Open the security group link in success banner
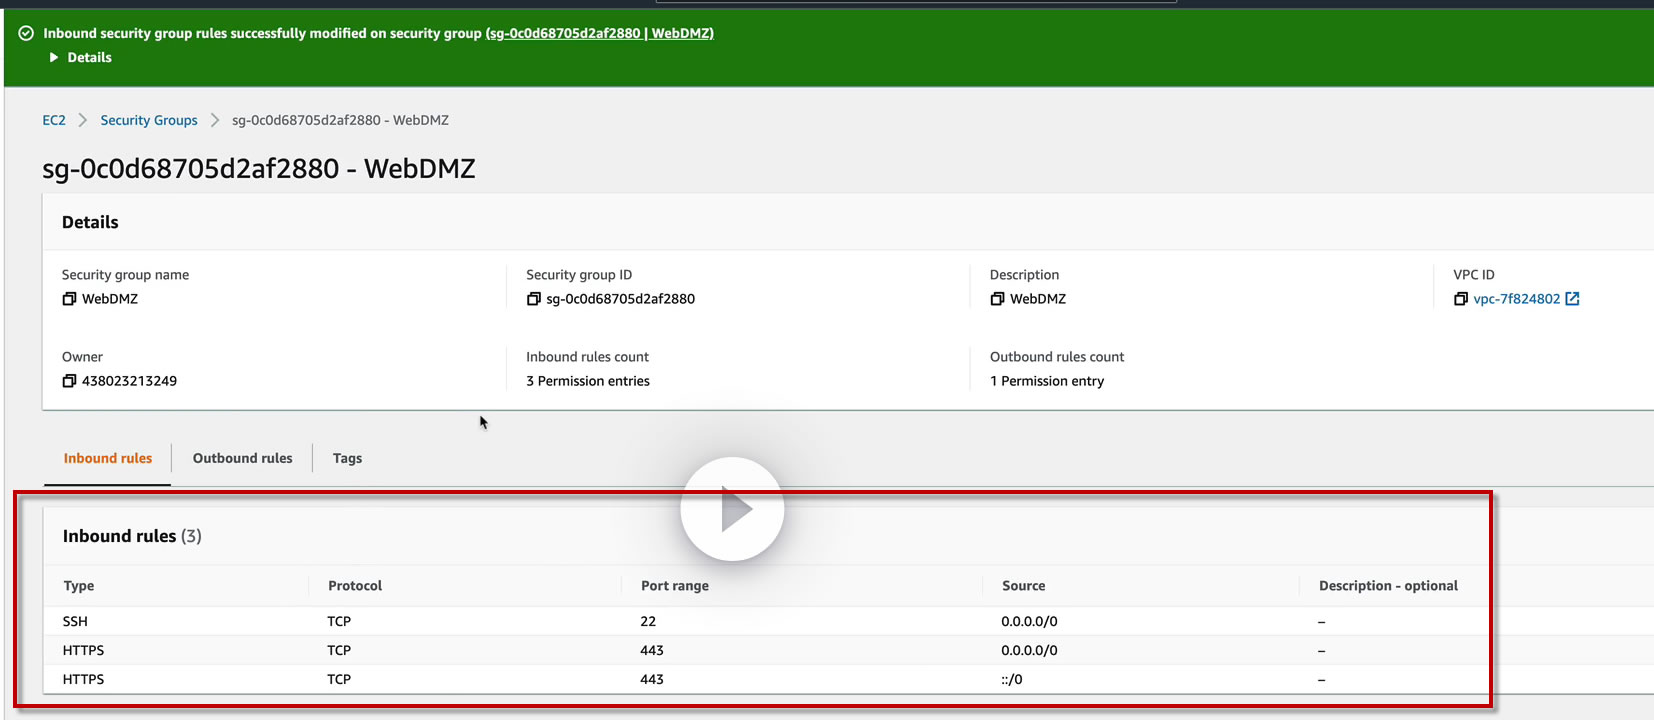The width and height of the screenshot is (1654, 720). (x=600, y=33)
